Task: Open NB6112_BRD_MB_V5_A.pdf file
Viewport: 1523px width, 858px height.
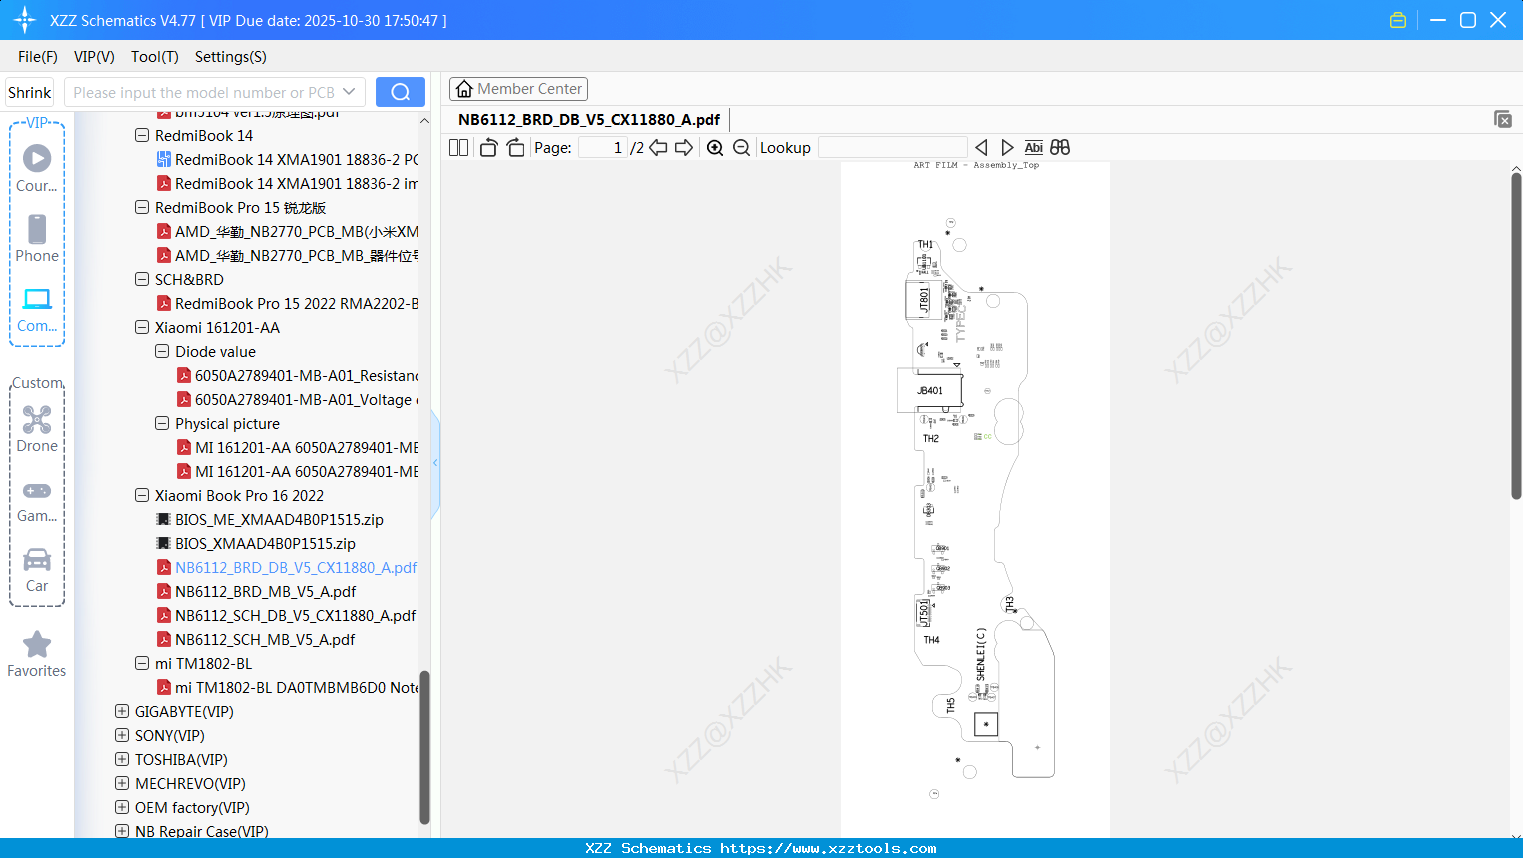Action: (265, 591)
